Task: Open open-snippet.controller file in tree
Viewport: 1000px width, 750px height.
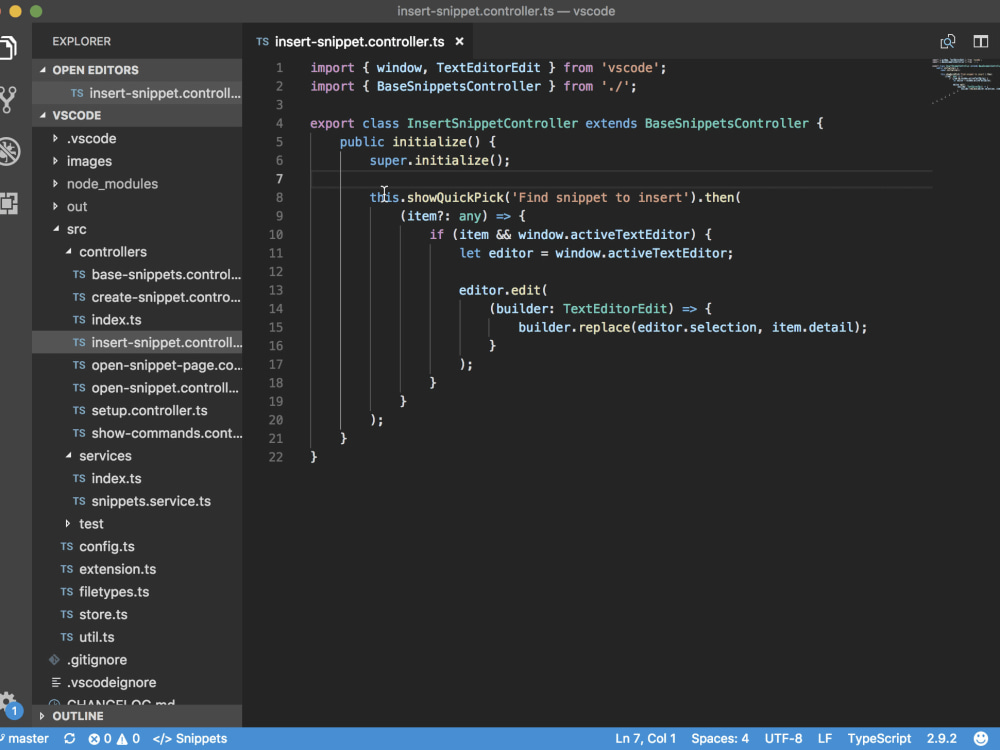Action: click(137, 388)
